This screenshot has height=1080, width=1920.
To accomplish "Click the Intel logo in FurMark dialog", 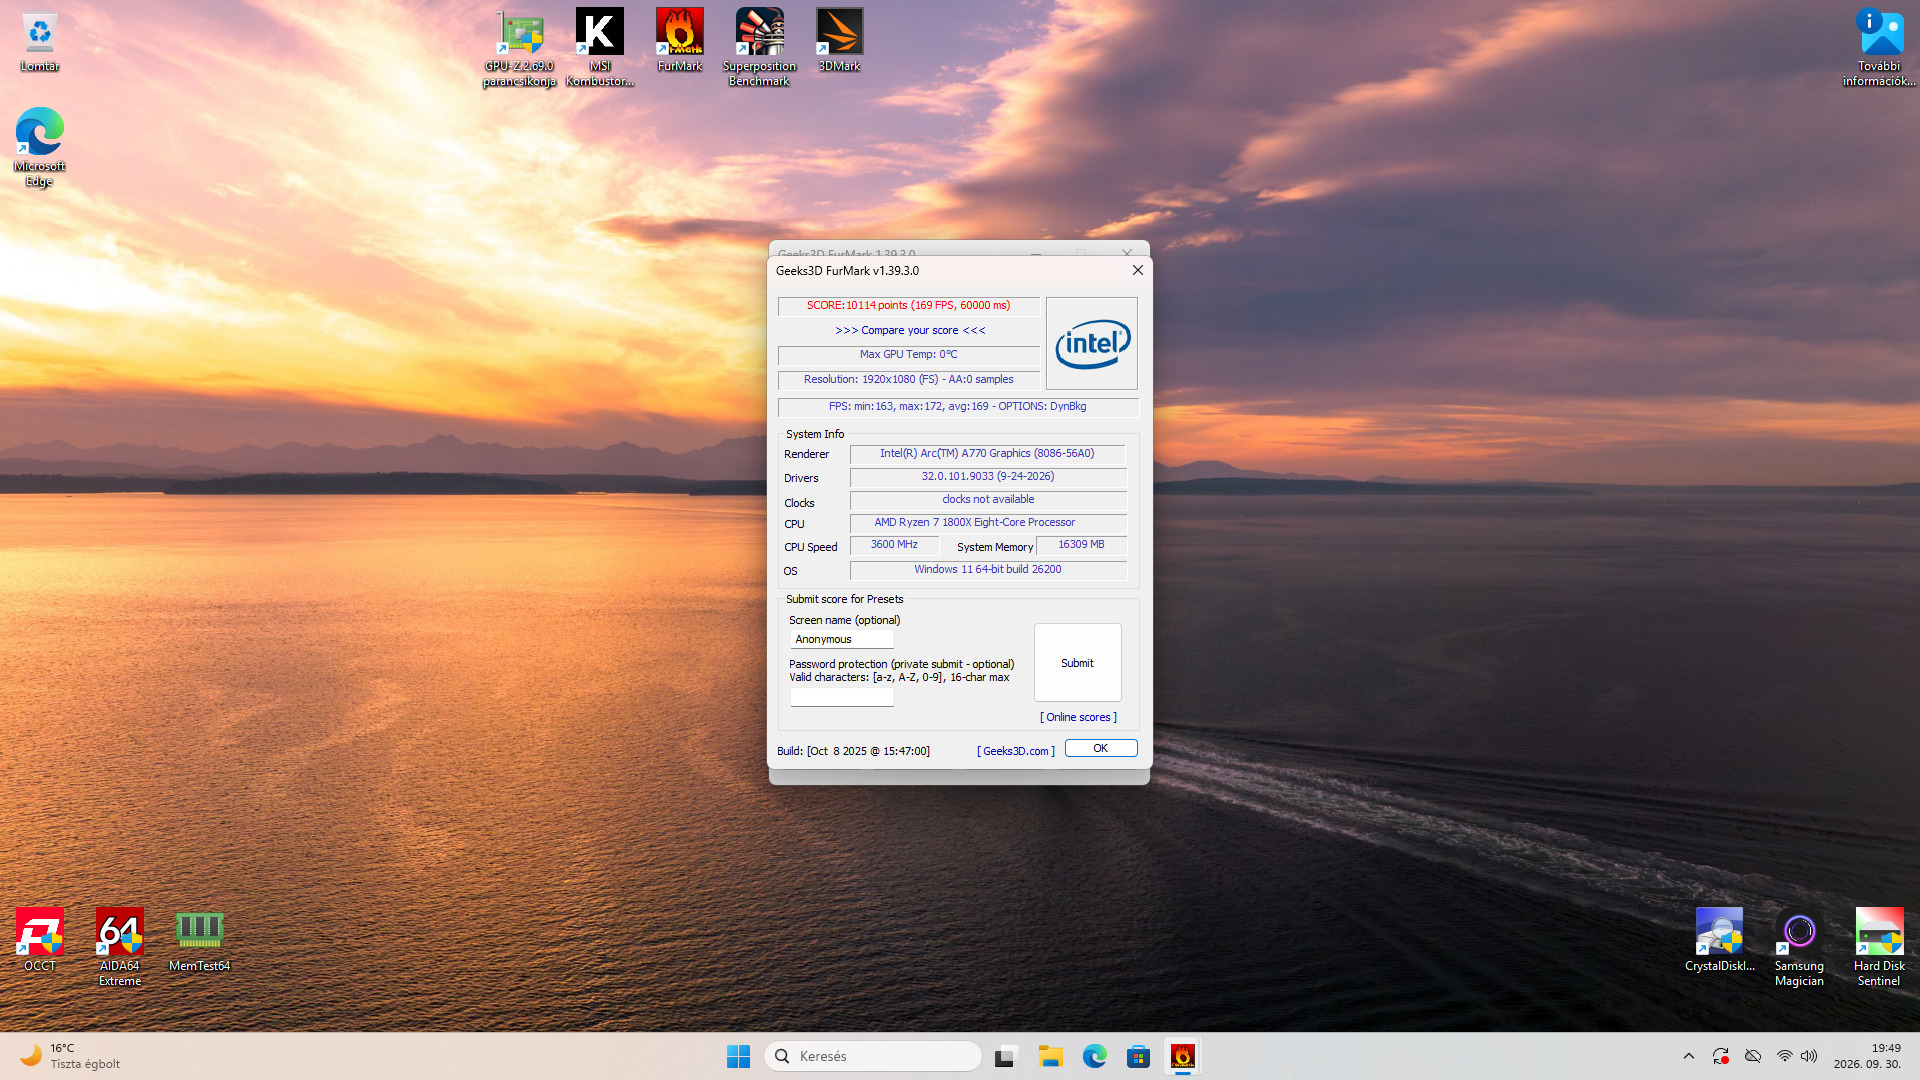I will click(x=1092, y=344).
